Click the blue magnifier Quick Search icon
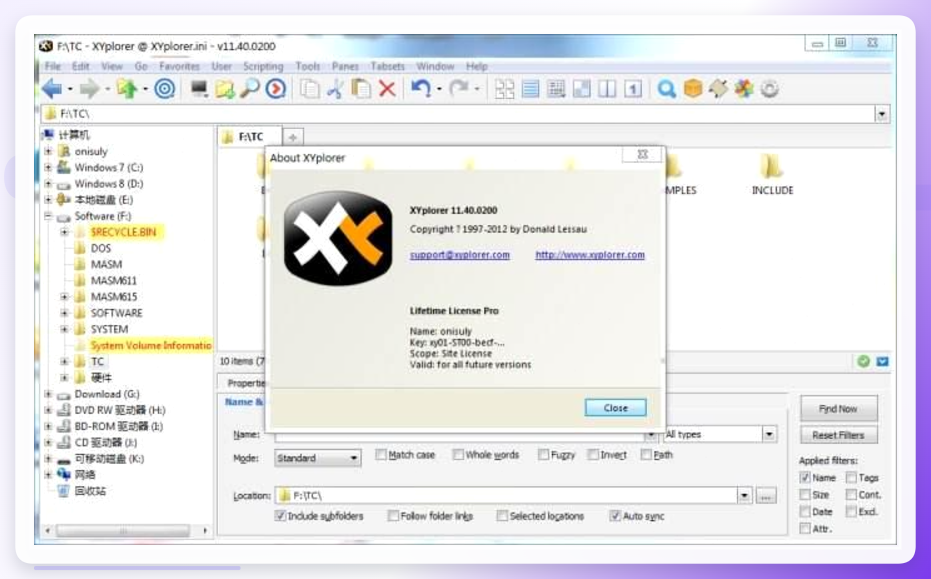 [667, 89]
